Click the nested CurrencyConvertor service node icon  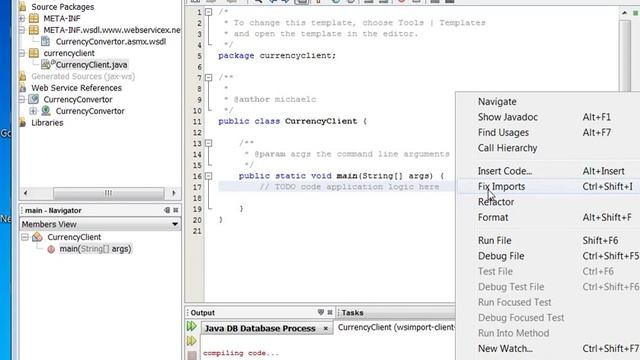(46, 111)
